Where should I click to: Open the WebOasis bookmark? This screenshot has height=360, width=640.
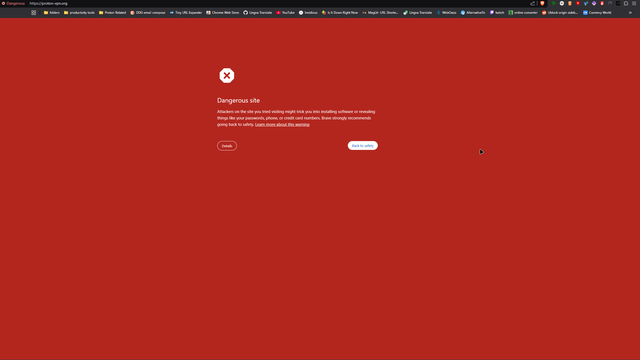click(x=447, y=13)
